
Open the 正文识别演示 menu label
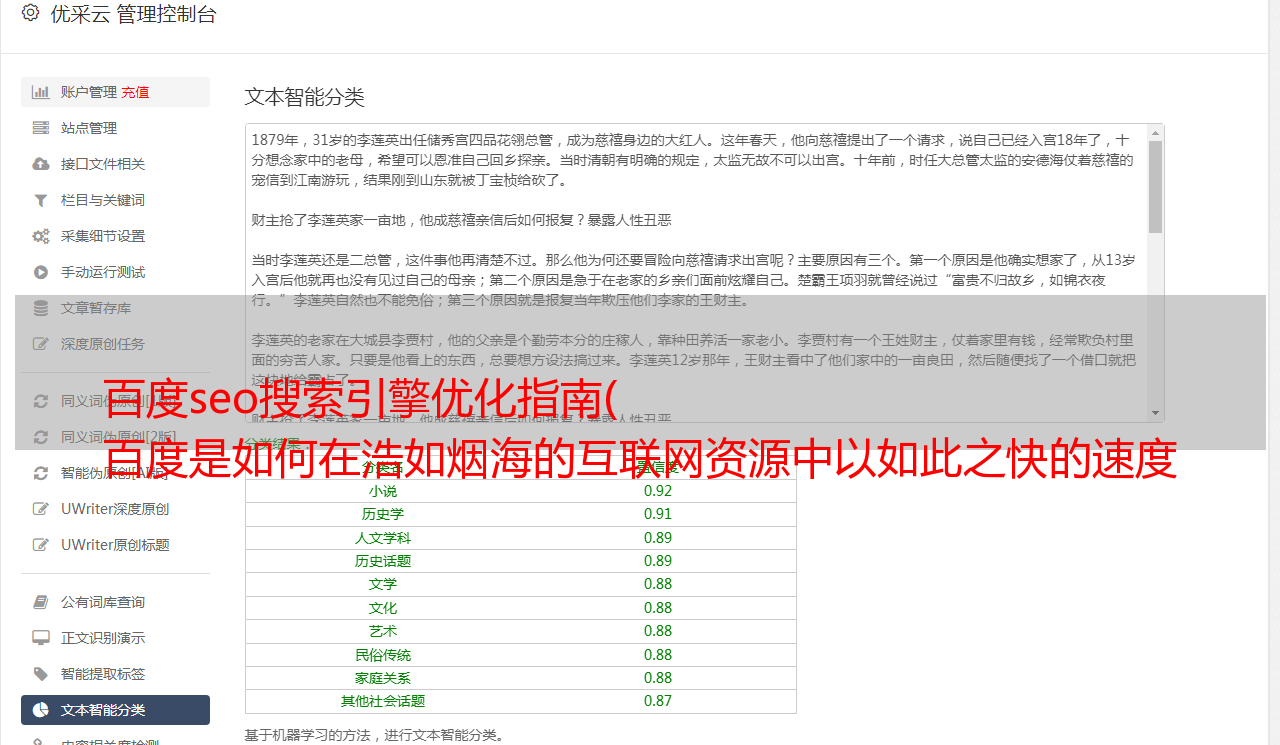pos(103,638)
